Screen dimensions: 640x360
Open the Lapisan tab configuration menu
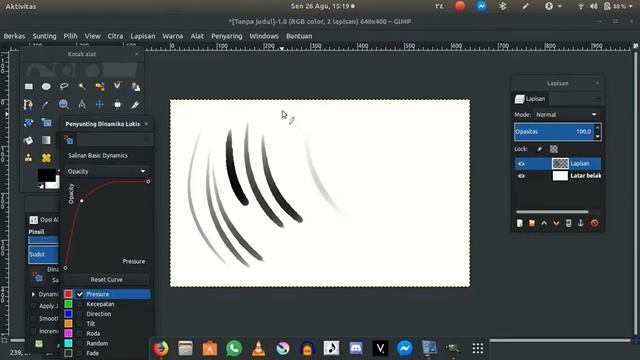click(598, 99)
